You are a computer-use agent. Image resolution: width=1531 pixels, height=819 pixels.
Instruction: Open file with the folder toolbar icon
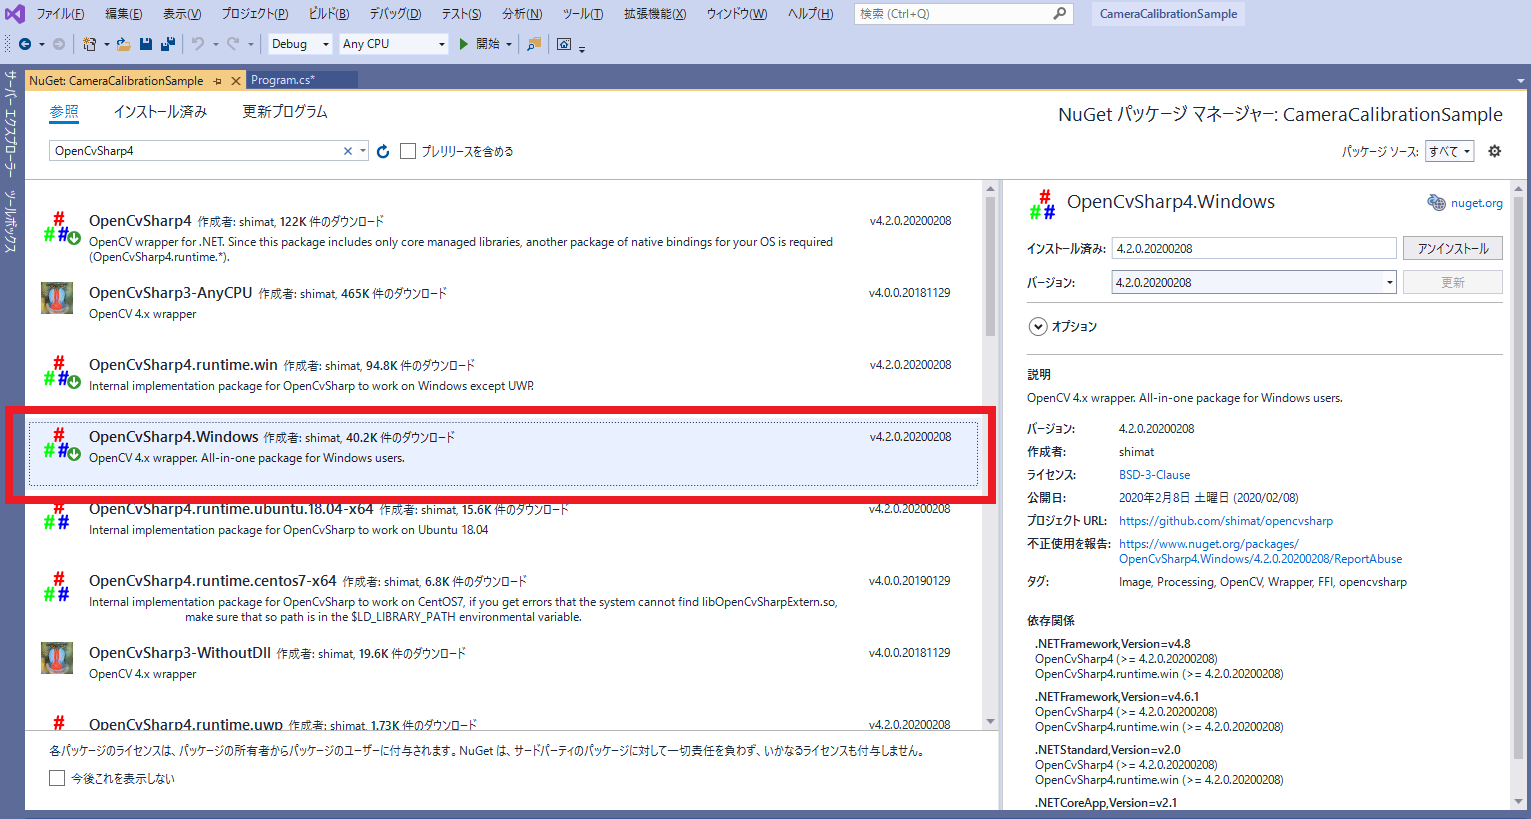124,44
